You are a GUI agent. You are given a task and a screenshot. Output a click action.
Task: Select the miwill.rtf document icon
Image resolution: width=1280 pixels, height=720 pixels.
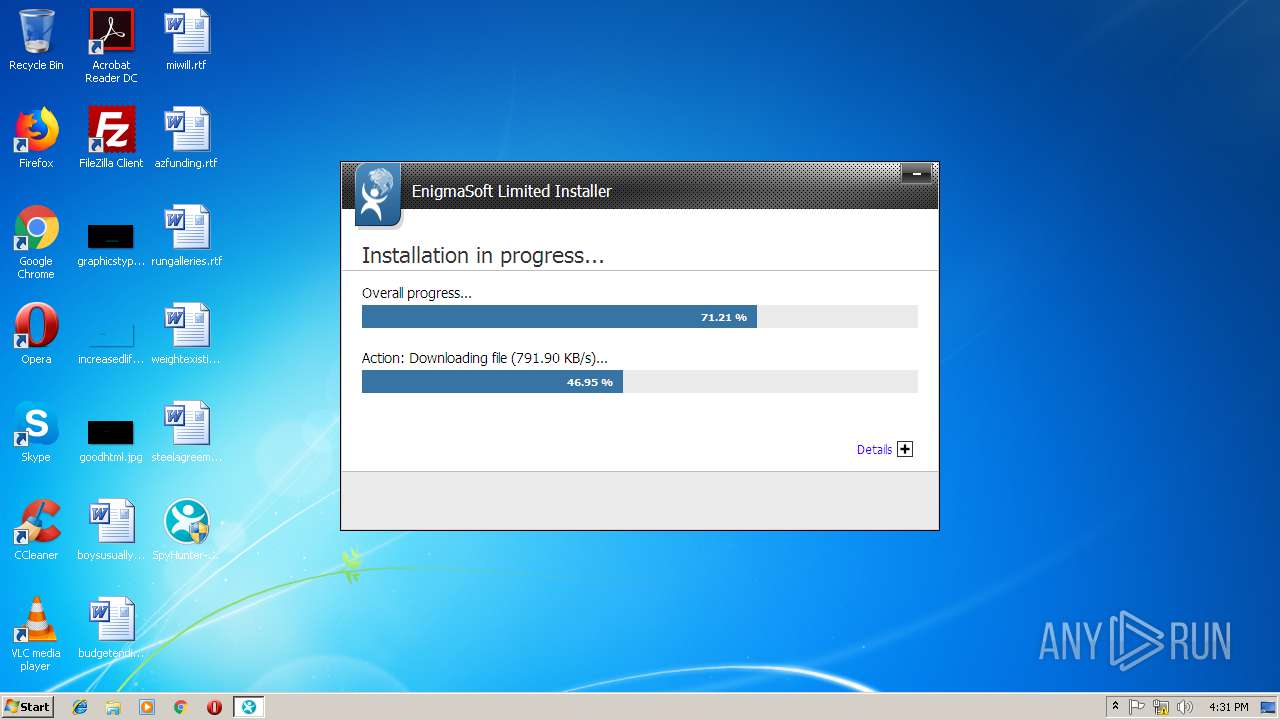[x=186, y=40]
